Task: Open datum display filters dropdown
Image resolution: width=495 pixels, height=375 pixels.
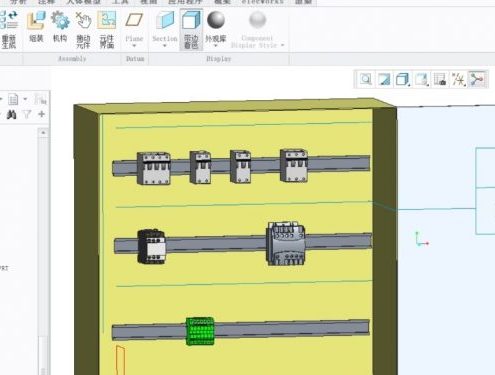Action: point(458,79)
